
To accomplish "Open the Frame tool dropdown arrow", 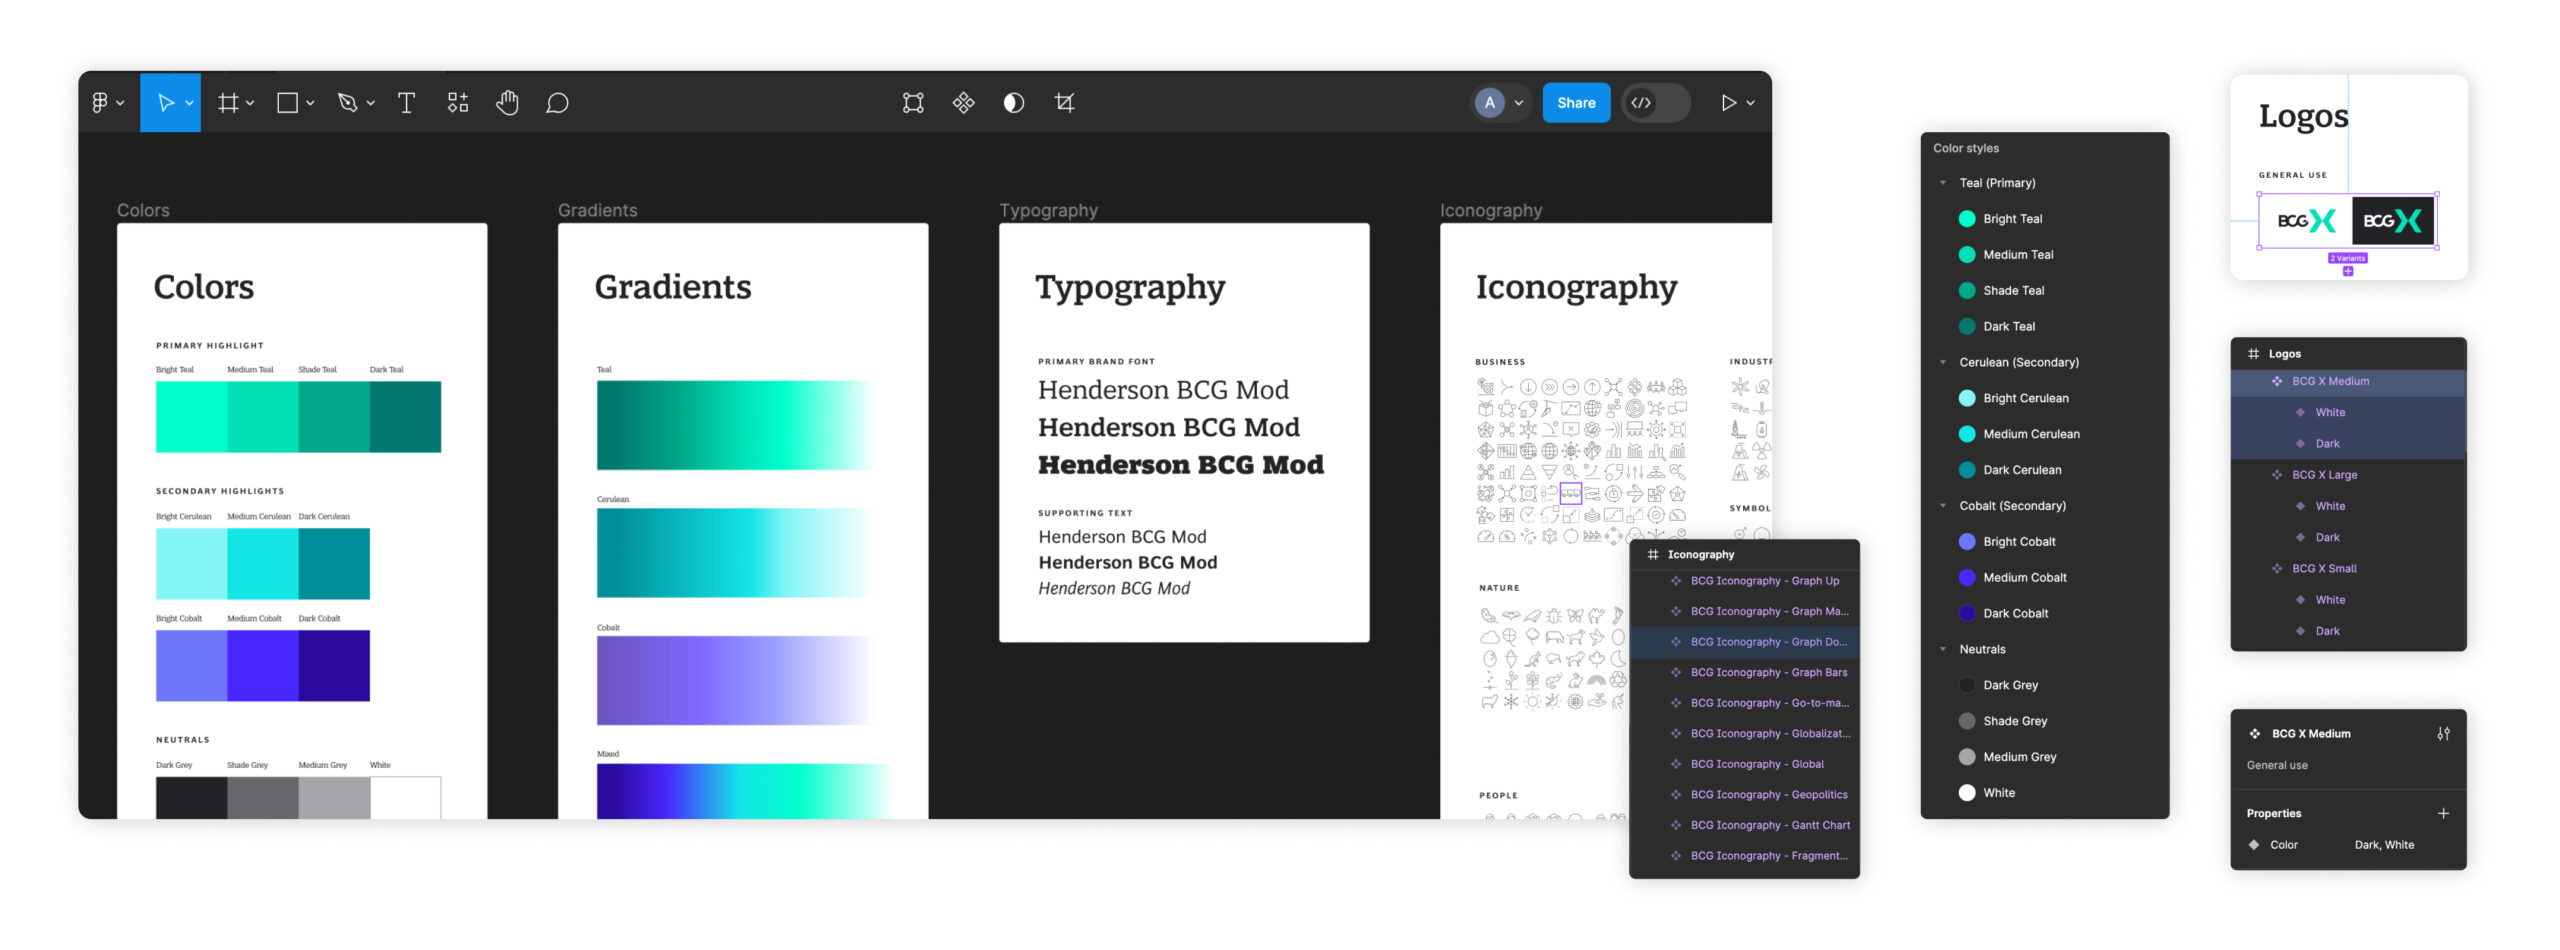I will [250, 103].
